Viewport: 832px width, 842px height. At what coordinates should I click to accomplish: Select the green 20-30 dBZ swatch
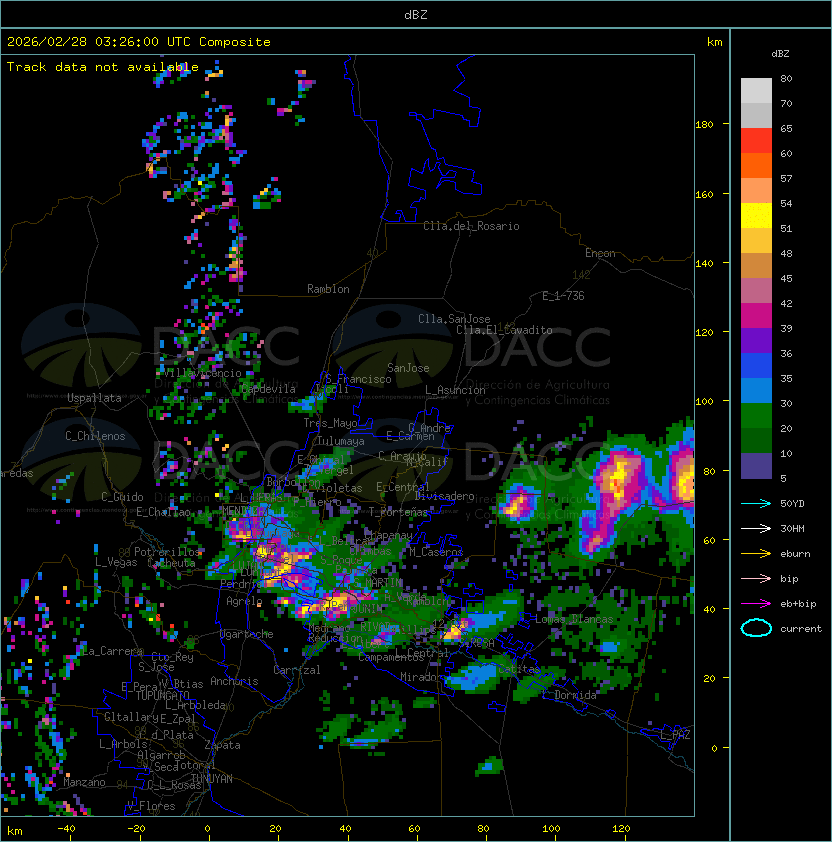pos(756,416)
